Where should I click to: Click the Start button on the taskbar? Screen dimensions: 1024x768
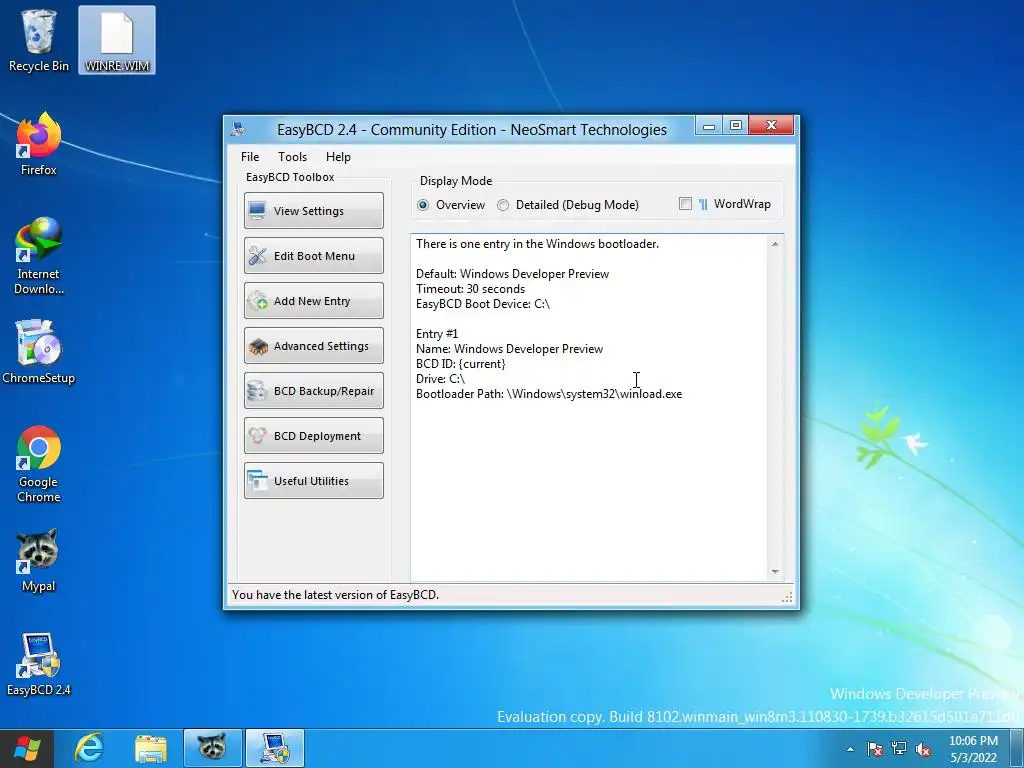click(27, 748)
